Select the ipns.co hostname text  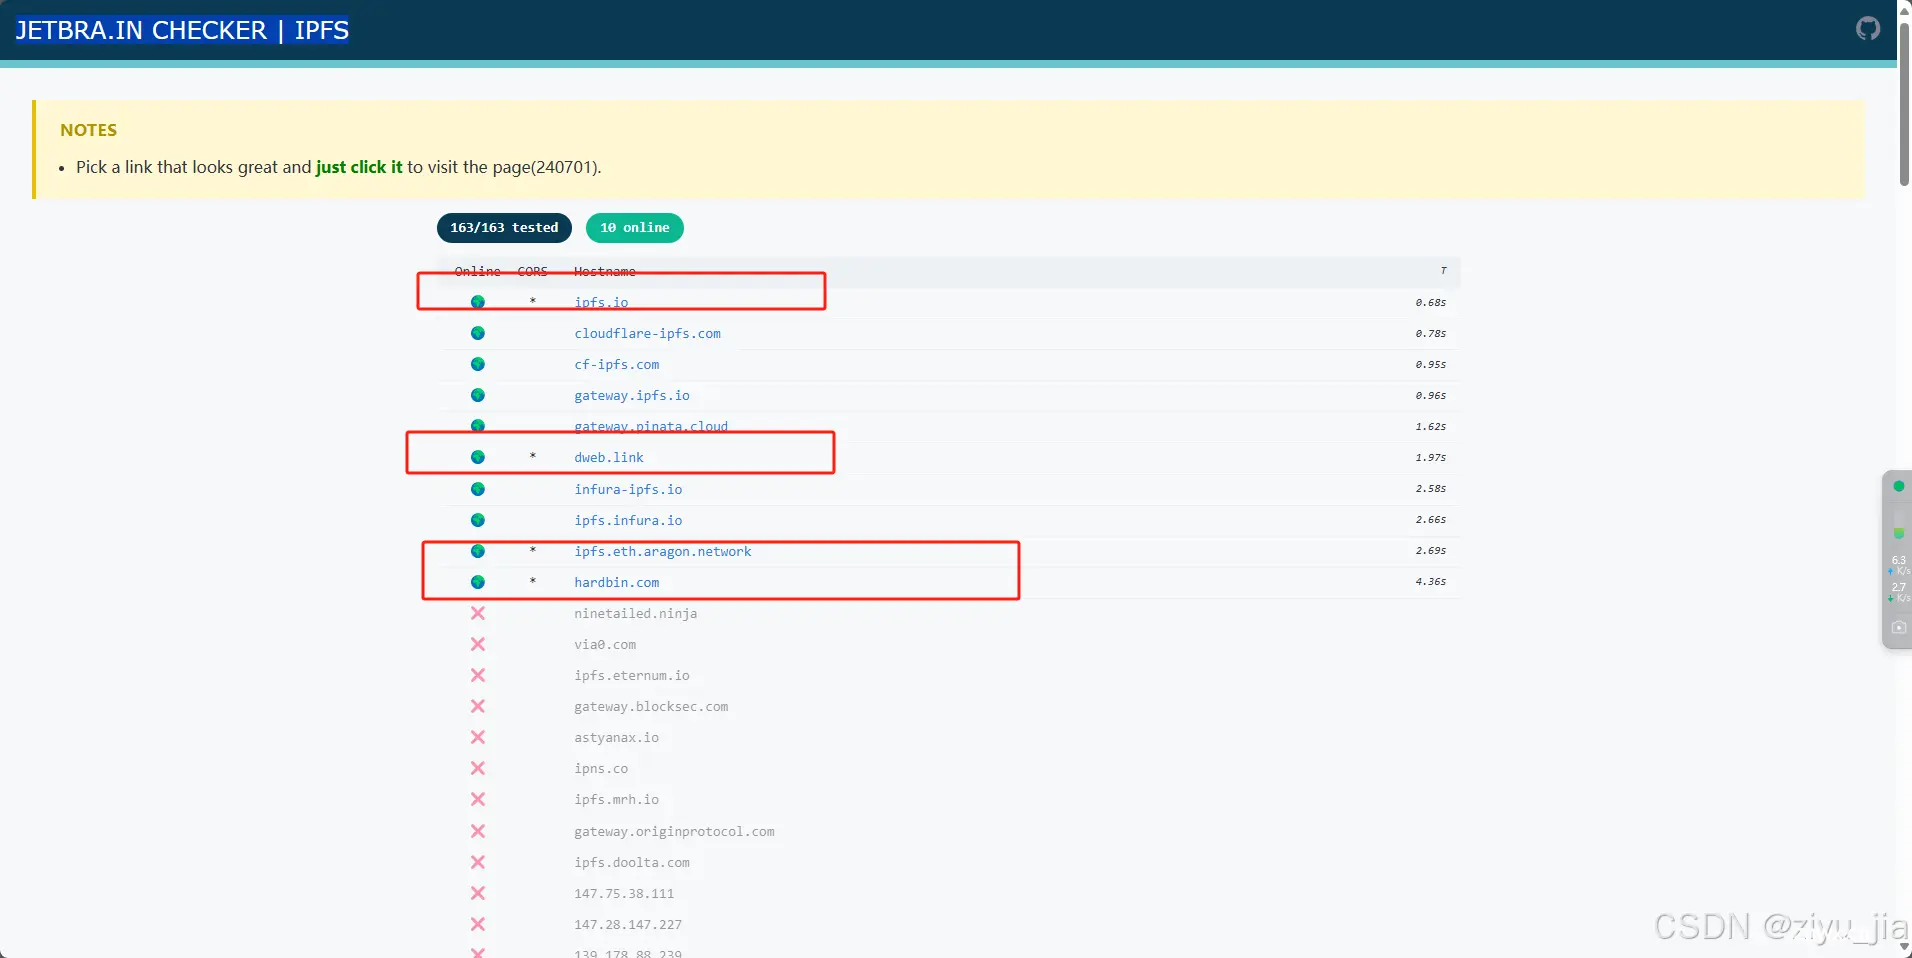pos(601,768)
